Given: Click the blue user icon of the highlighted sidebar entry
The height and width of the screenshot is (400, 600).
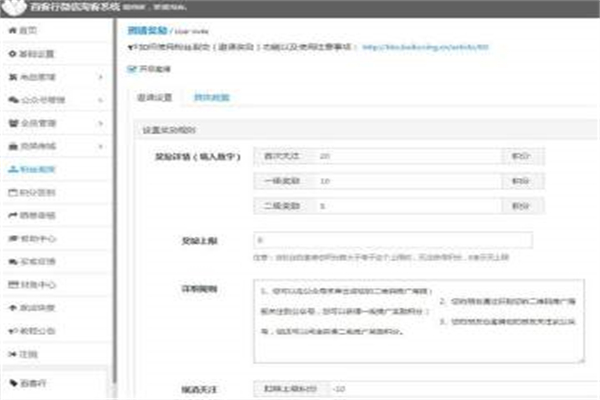Looking at the screenshot, I should click(x=13, y=169).
